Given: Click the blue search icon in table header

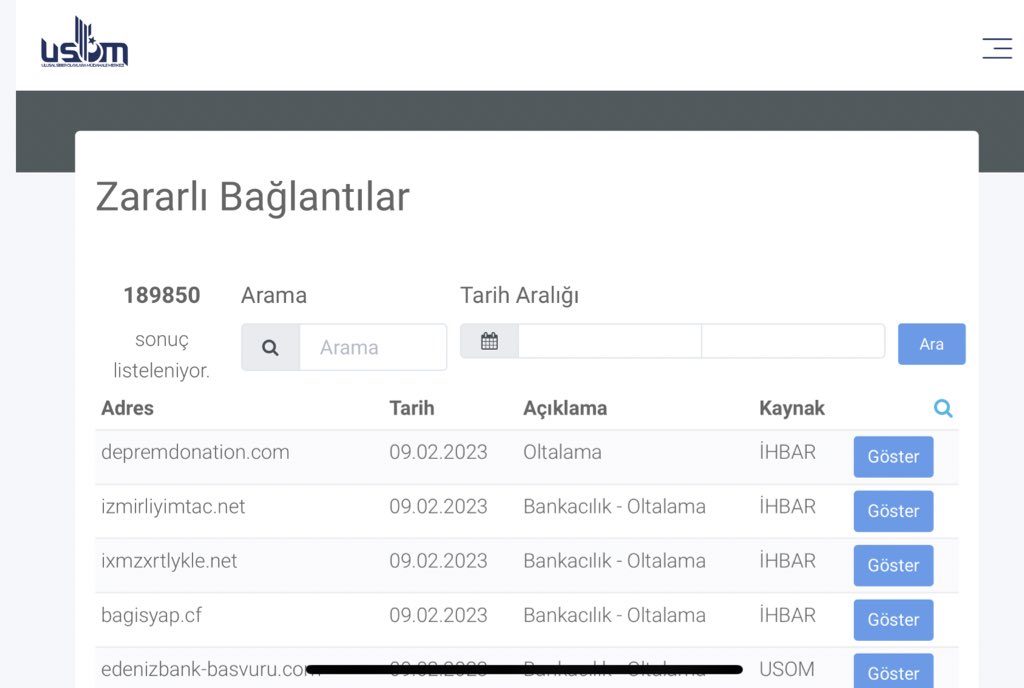Looking at the screenshot, I should [942, 408].
